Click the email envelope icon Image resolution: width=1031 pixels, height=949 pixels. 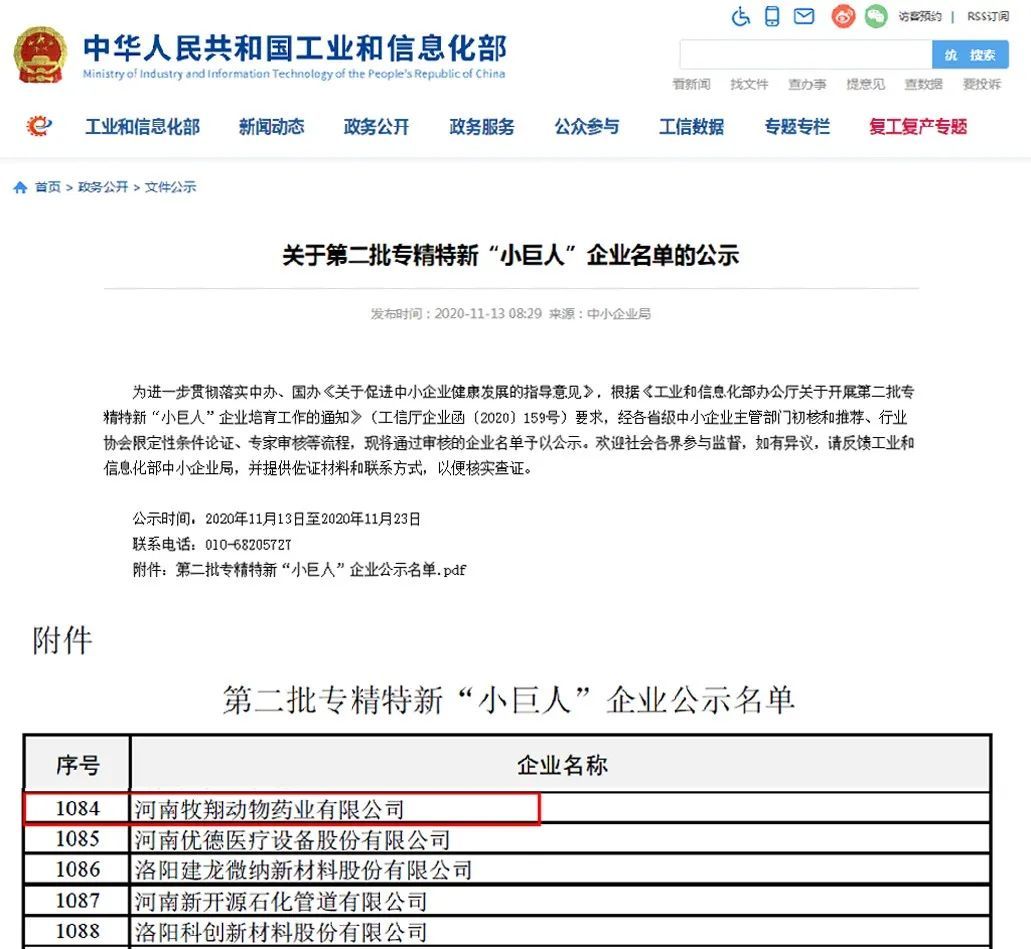tap(804, 16)
